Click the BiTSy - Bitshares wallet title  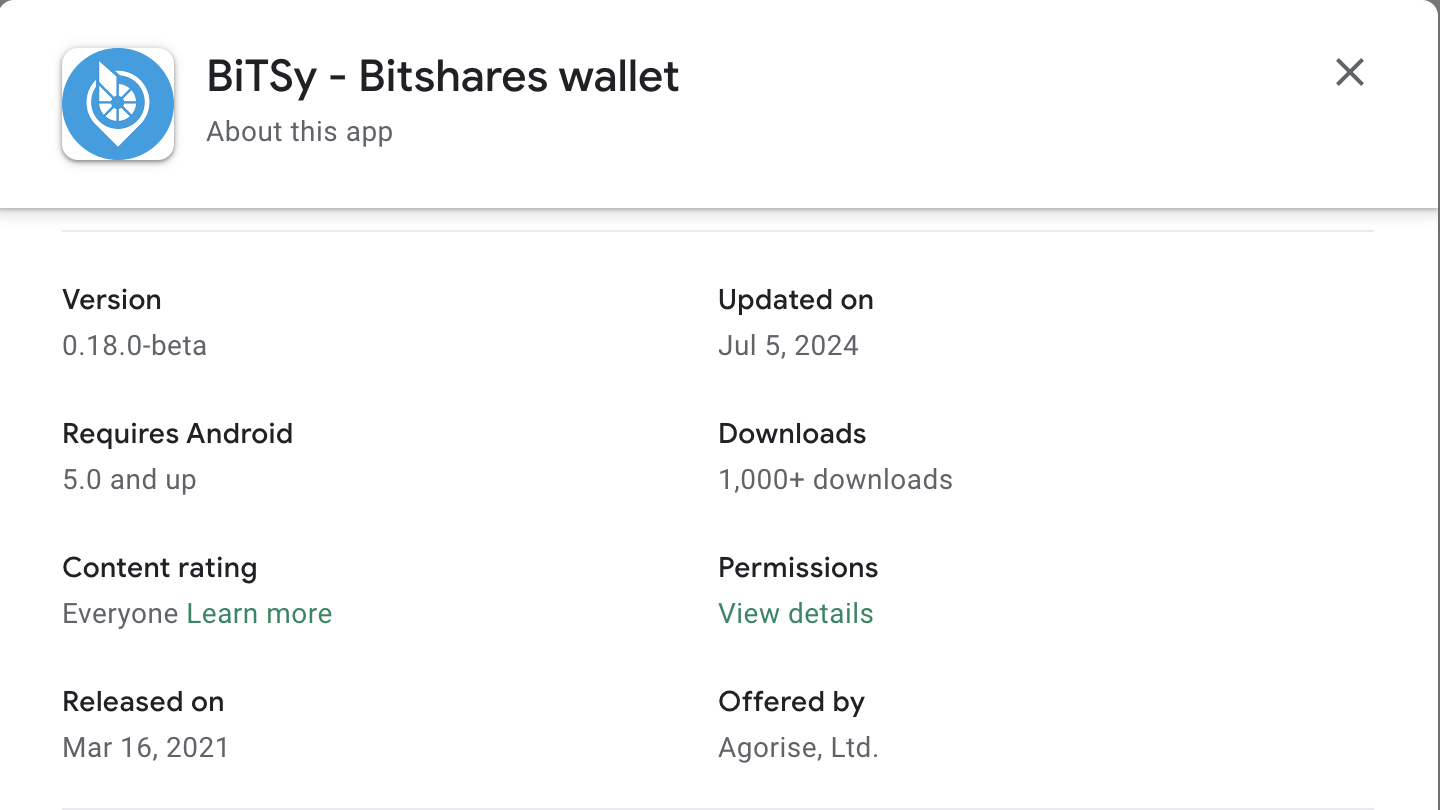(x=443, y=77)
